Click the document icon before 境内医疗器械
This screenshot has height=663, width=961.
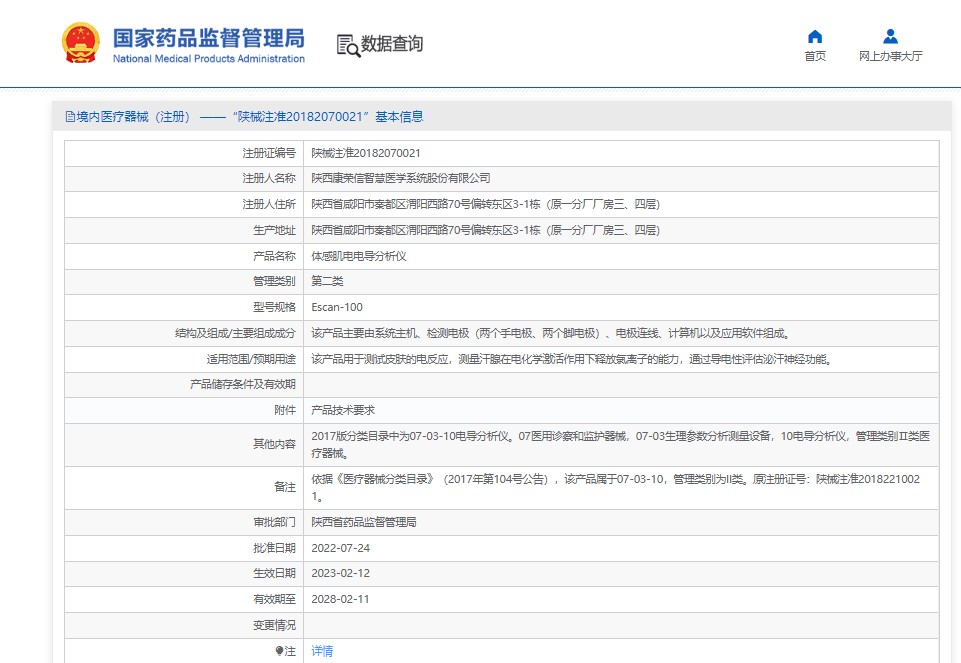coord(70,117)
